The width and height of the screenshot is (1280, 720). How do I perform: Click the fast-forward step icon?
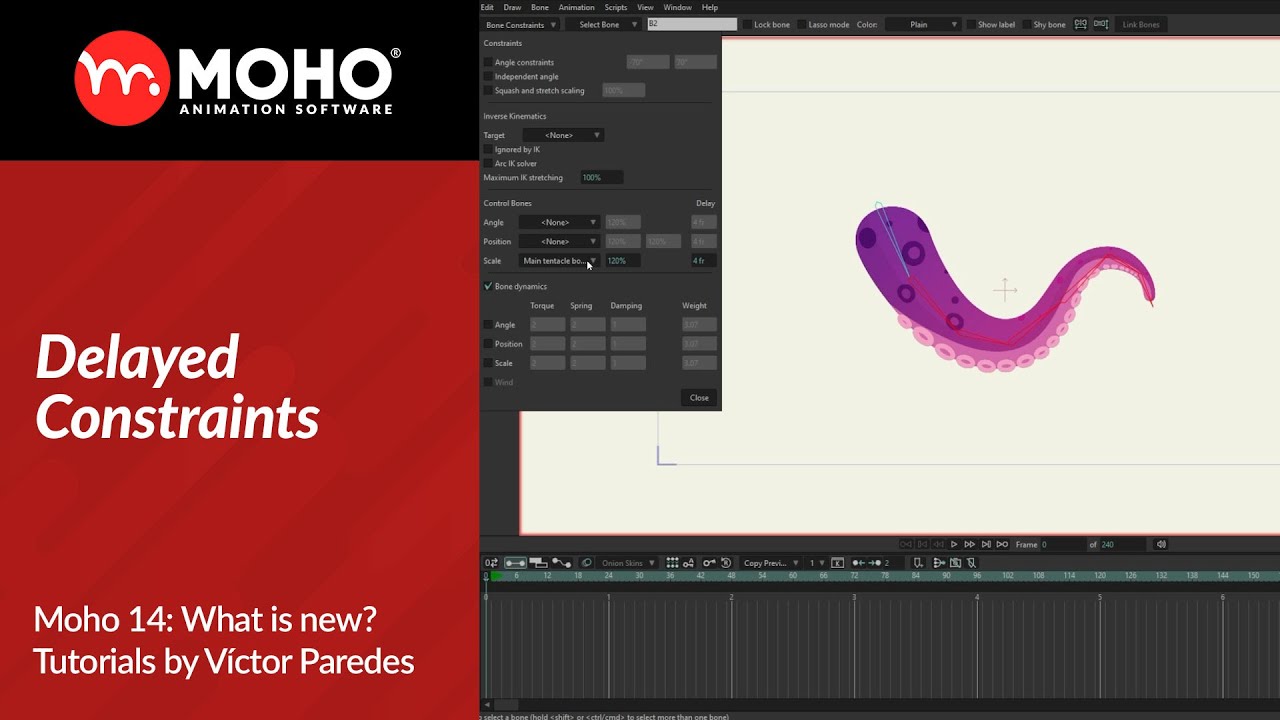(969, 545)
